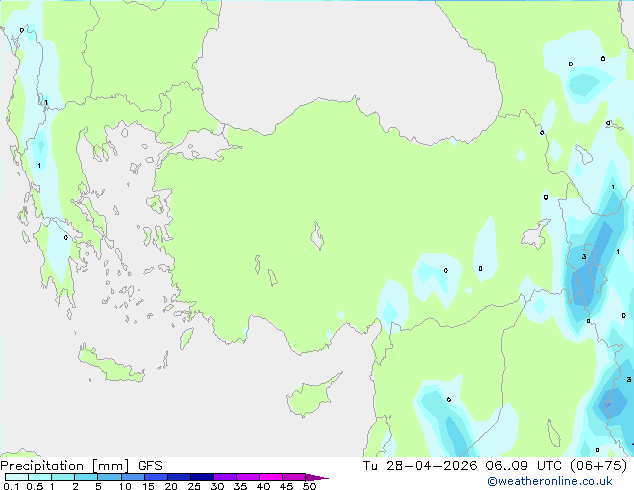
Task: Pick the legend swatch for 10–15 mm
Action: click(x=132, y=477)
